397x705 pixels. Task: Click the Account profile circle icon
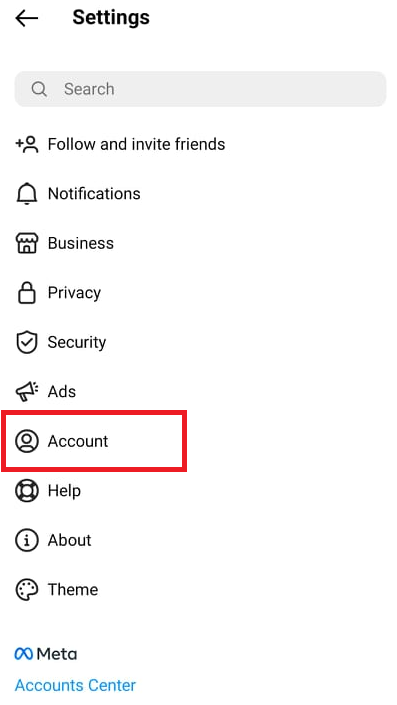tap(27, 441)
